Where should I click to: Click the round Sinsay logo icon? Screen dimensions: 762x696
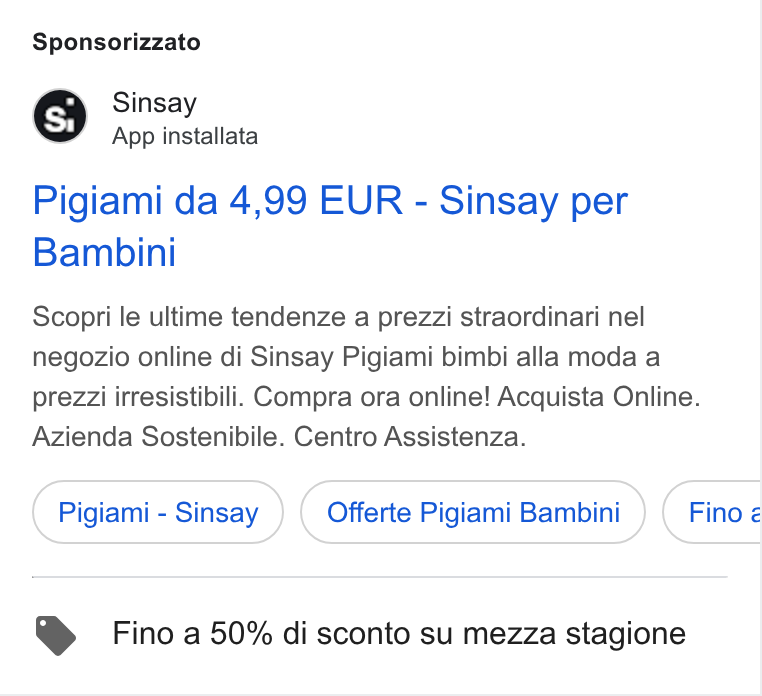click(x=60, y=116)
